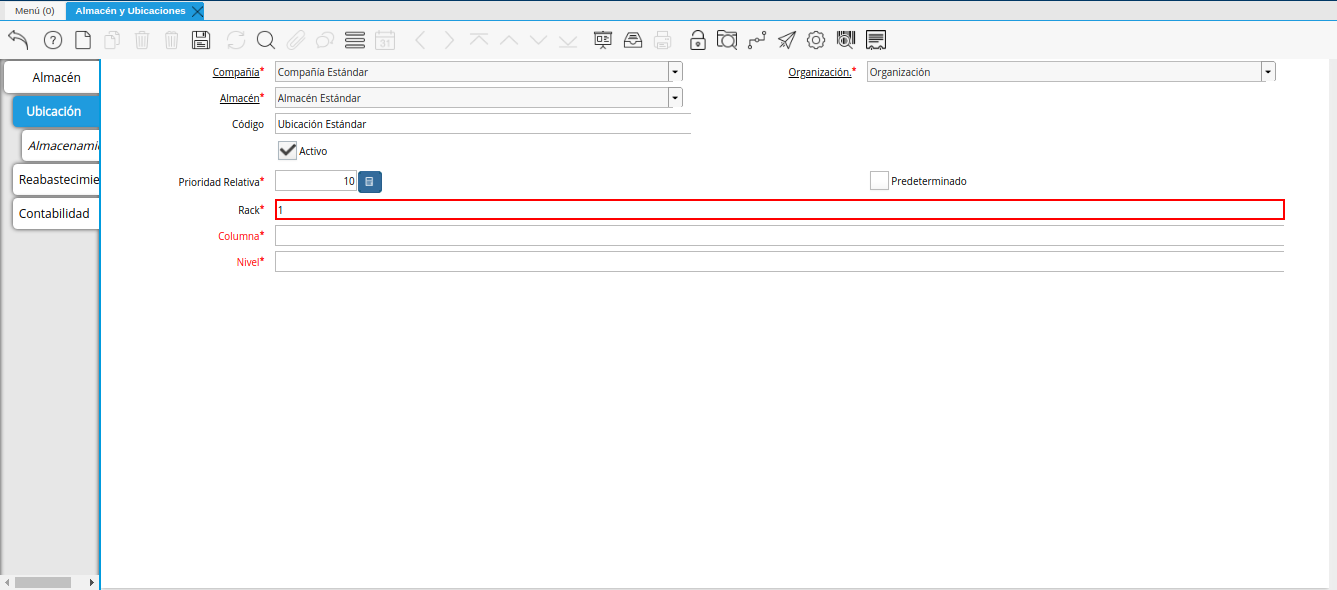Switch to the Menú (0) tab
Image resolution: width=1337 pixels, height=590 pixels.
(x=34, y=10)
